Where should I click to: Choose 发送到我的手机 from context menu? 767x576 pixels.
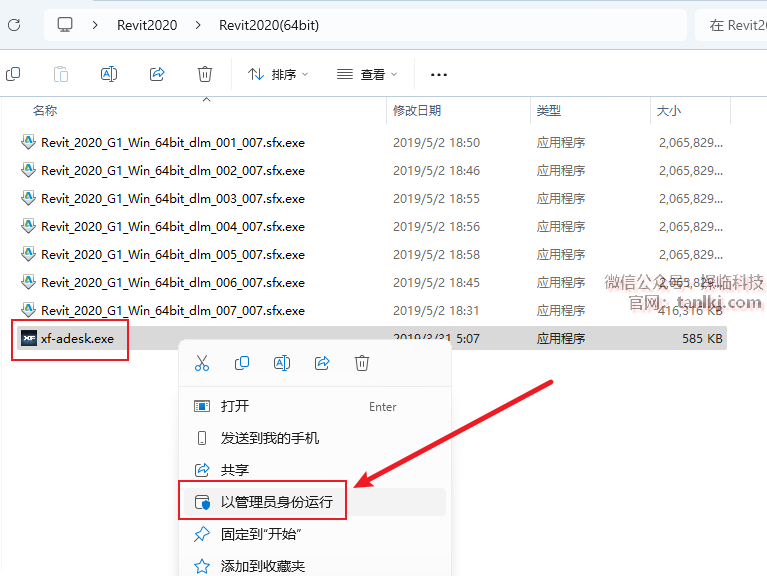tap(313, 438)
